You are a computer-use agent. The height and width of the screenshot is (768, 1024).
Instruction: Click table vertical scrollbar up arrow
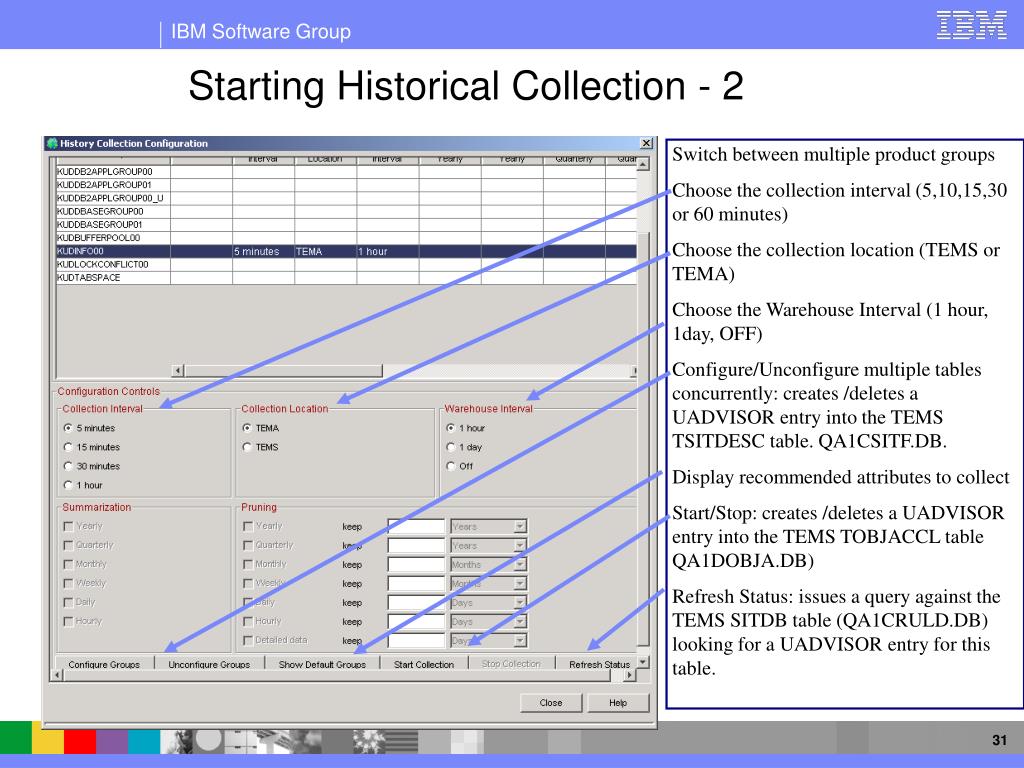[643, 164]
